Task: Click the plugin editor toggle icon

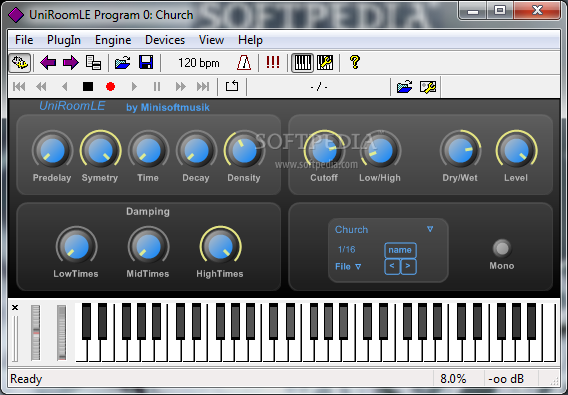Action: pos(20,63)
